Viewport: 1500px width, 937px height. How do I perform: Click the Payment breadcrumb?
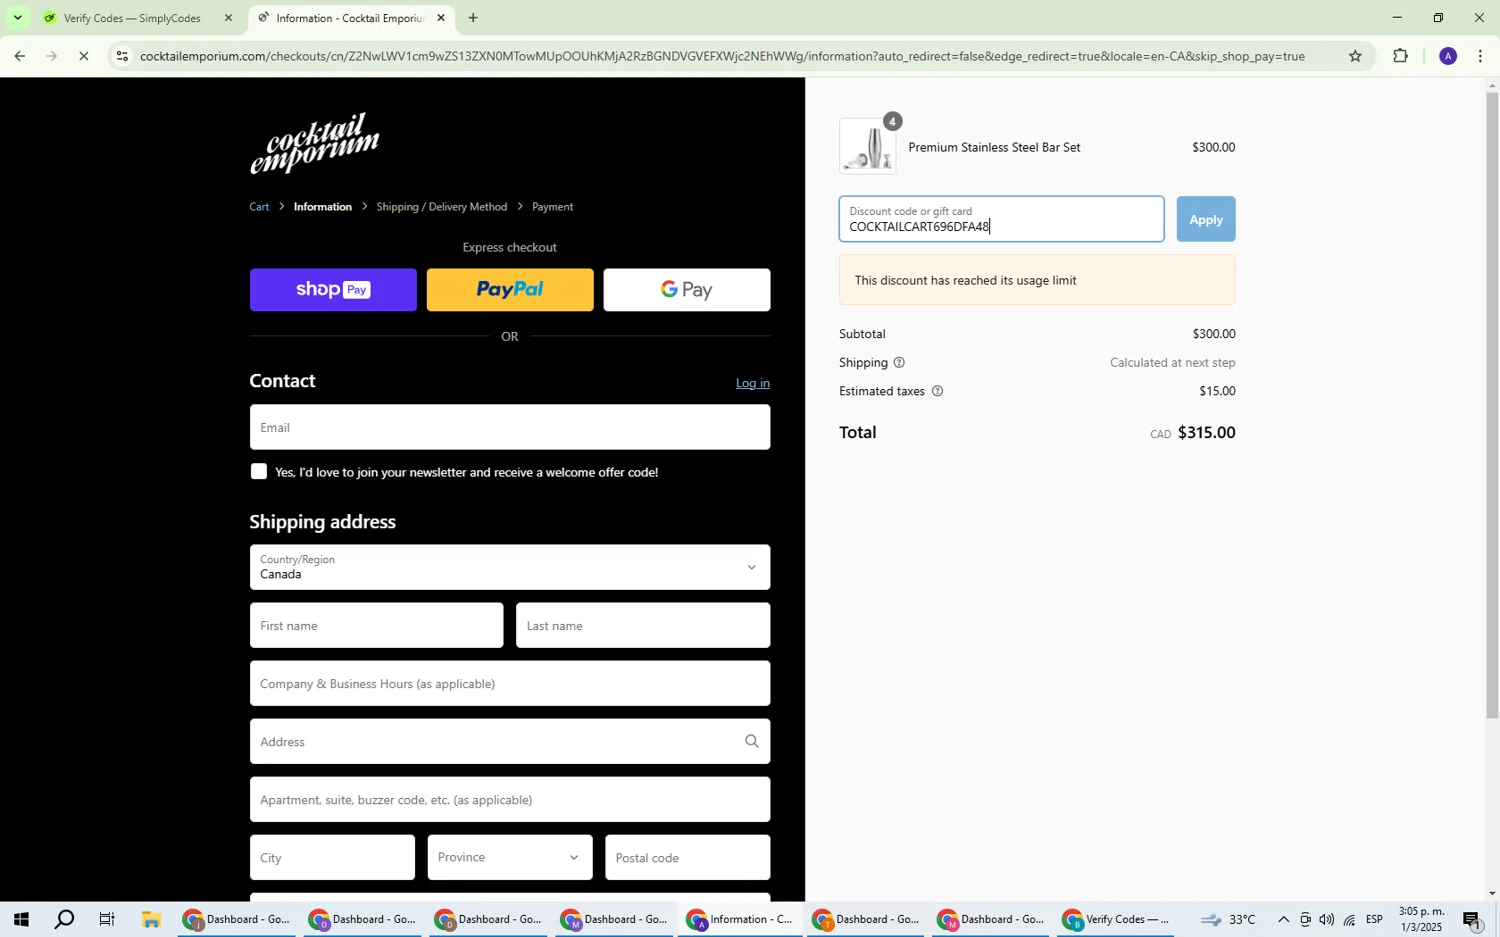(x=553, y=207)
